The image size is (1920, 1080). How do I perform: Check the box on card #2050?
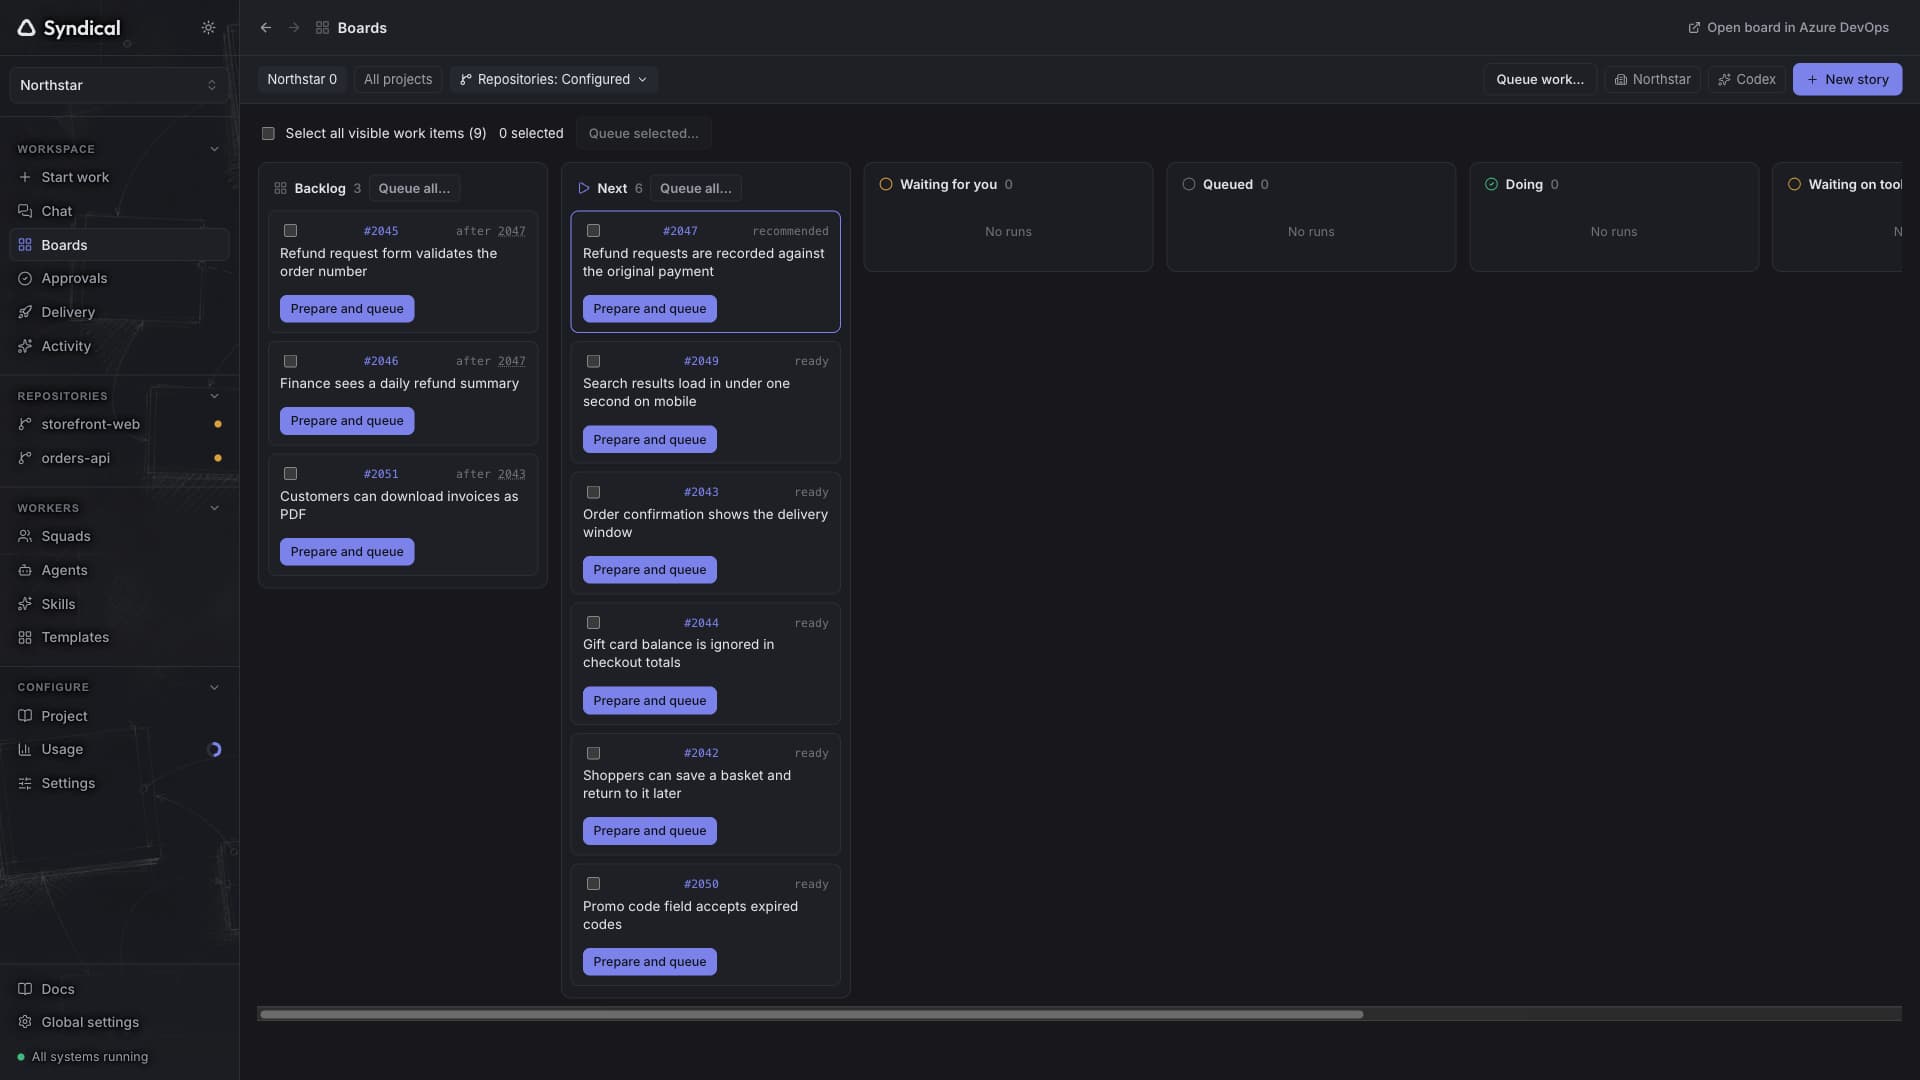click(593, 884)
